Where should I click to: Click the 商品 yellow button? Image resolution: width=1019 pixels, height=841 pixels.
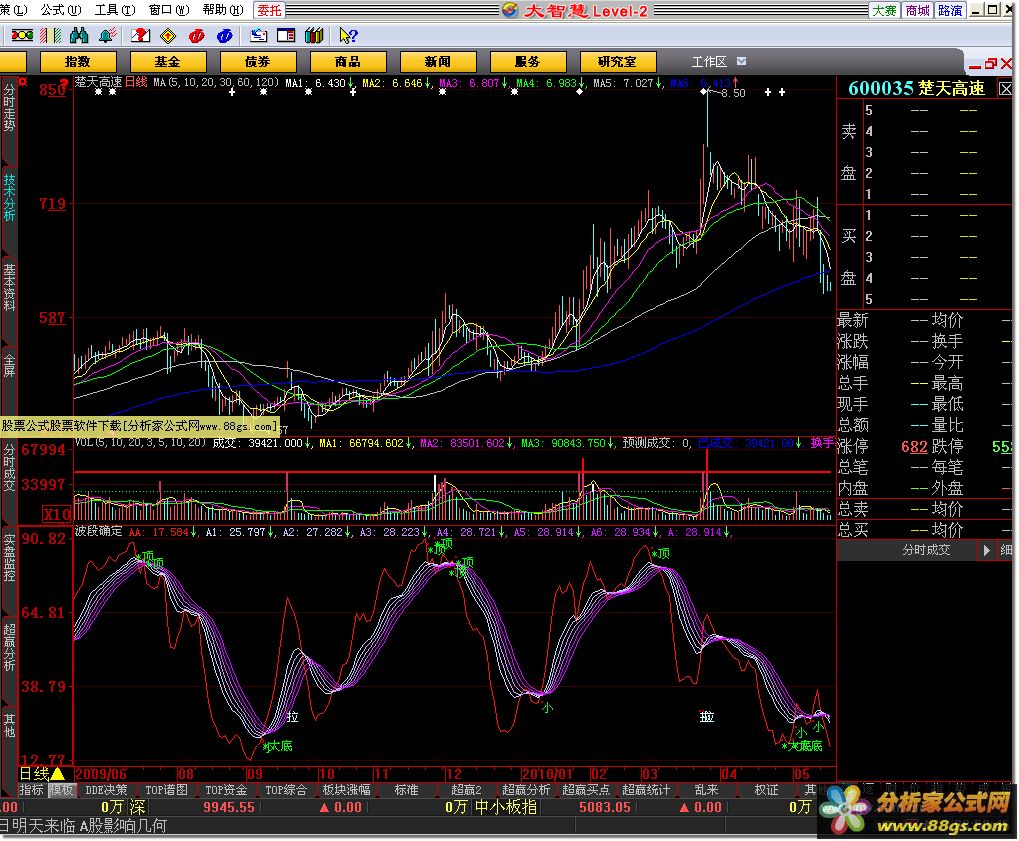point(348,62)
